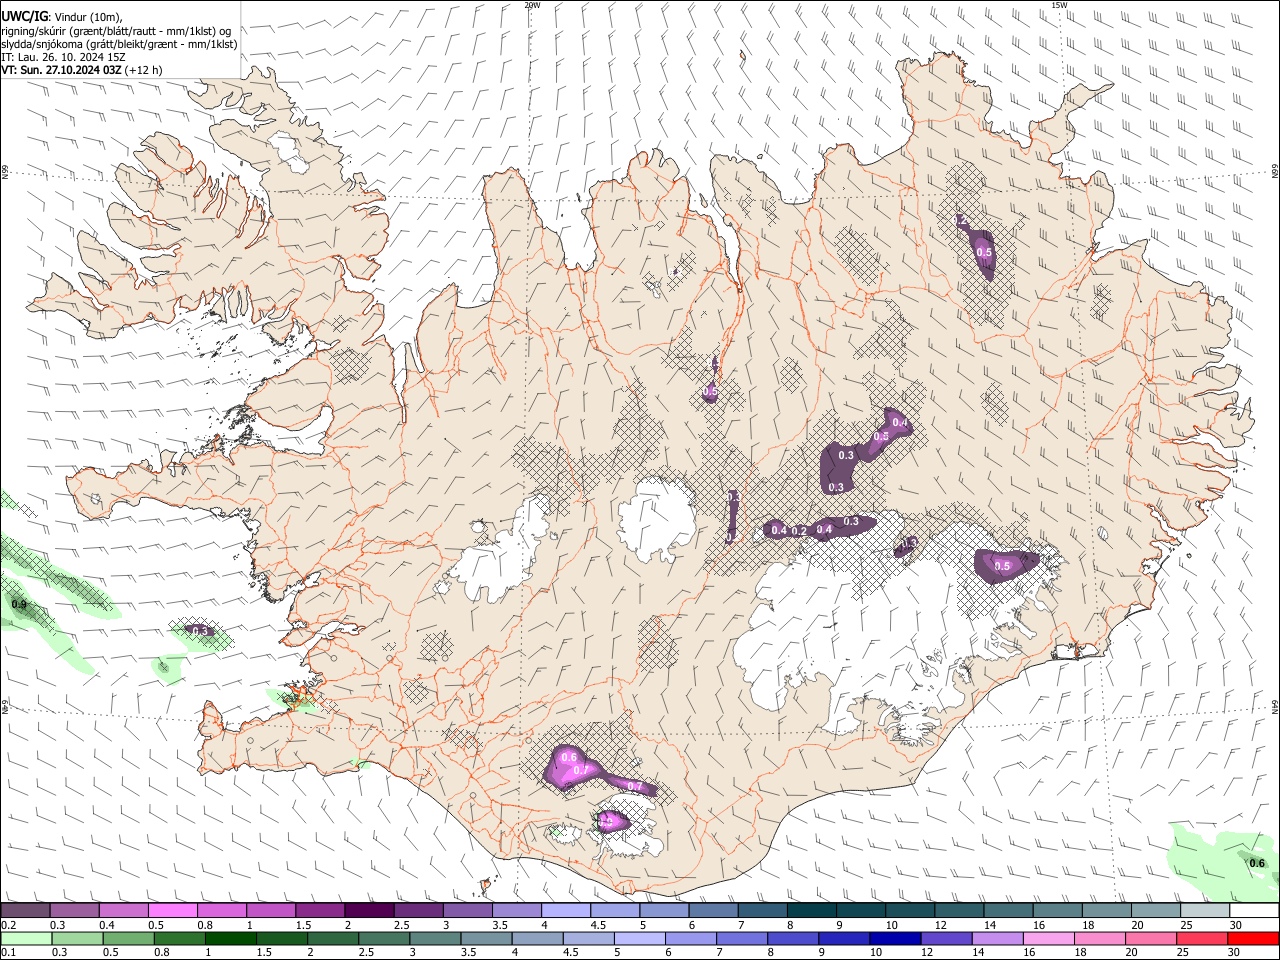Select the lavender 4 swatch in top legend row
Screen dimensions: 1280x960
tap(566, 911)
